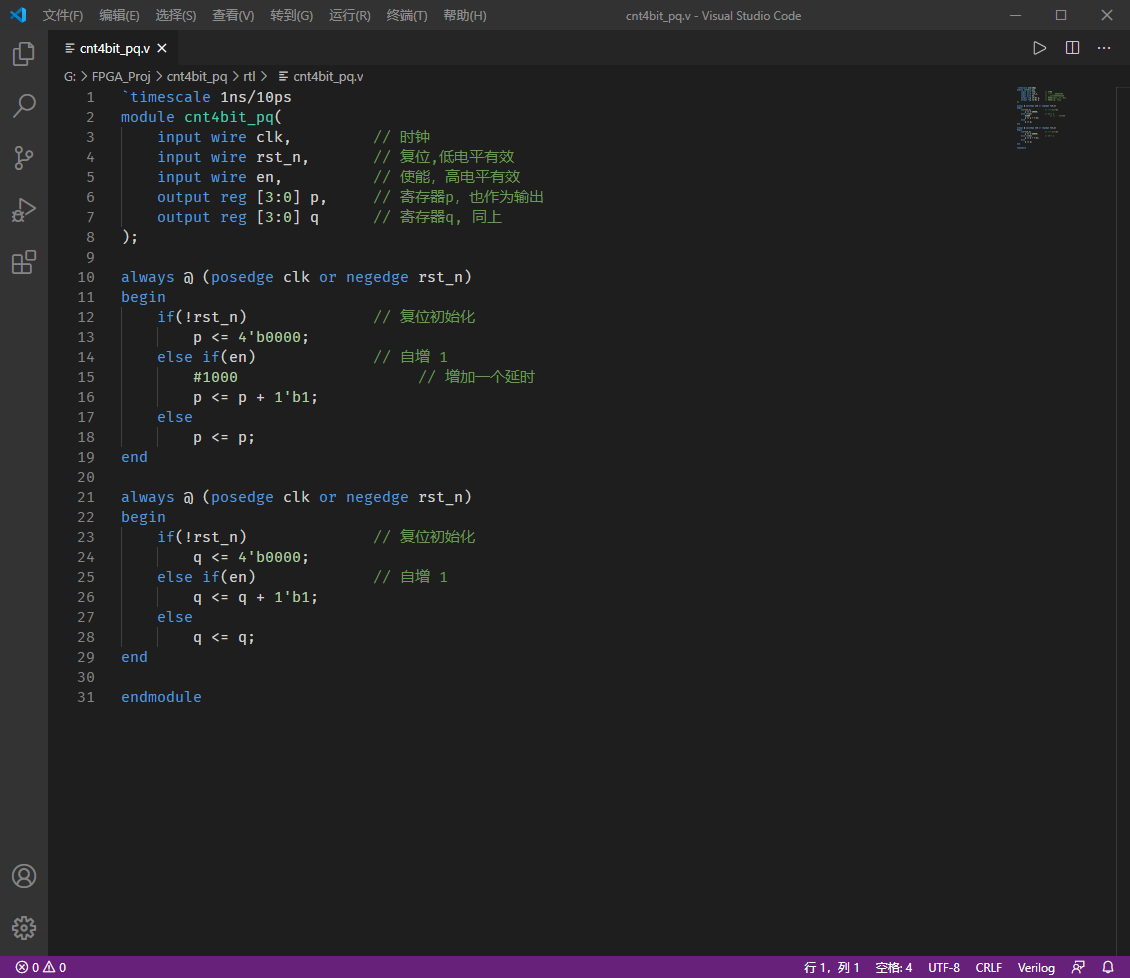The width and height of the screenshot is (1130, 978).
Task: Open the 文件(F) menu
Action: pos(63,16)
